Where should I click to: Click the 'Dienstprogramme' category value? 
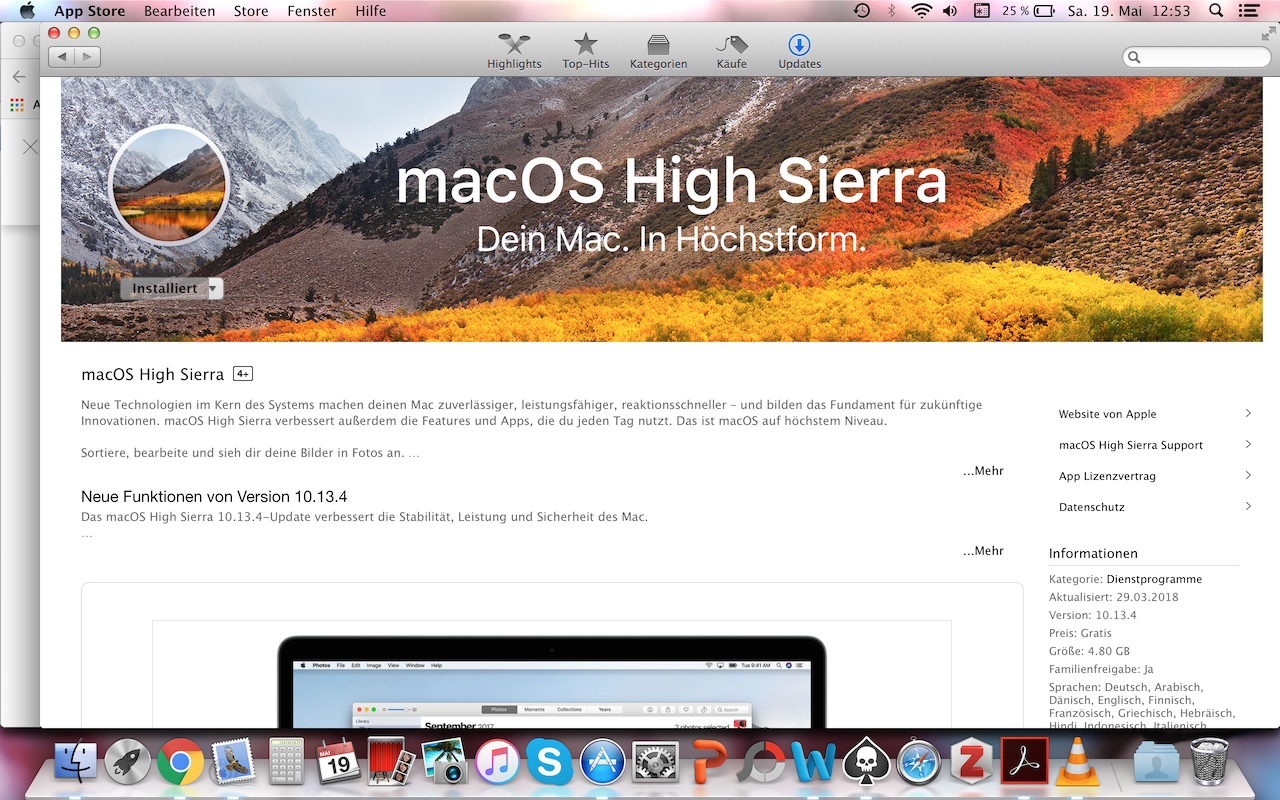coord(1154,579)
